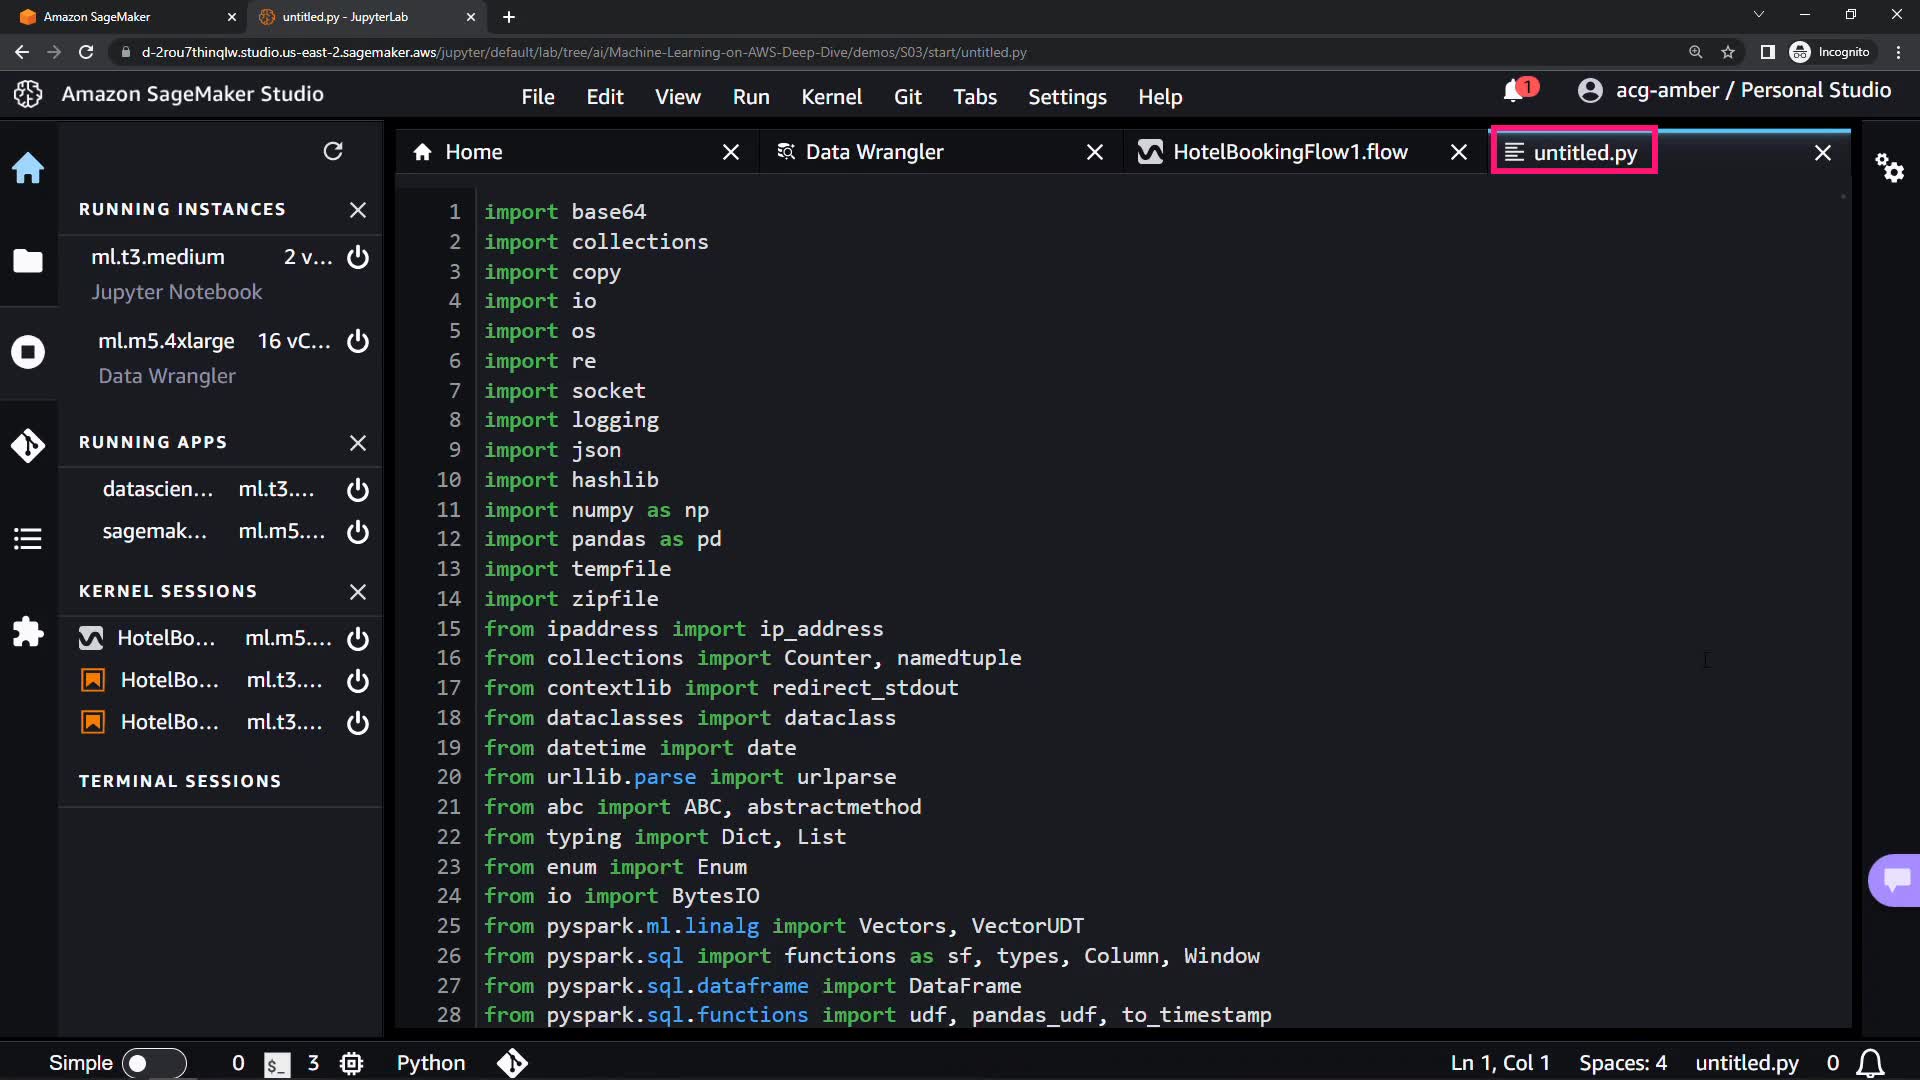The width and height of the screenshot is (1920, 1080).
Task: Open the property inspector gears icon
Action: (1889, 167)
